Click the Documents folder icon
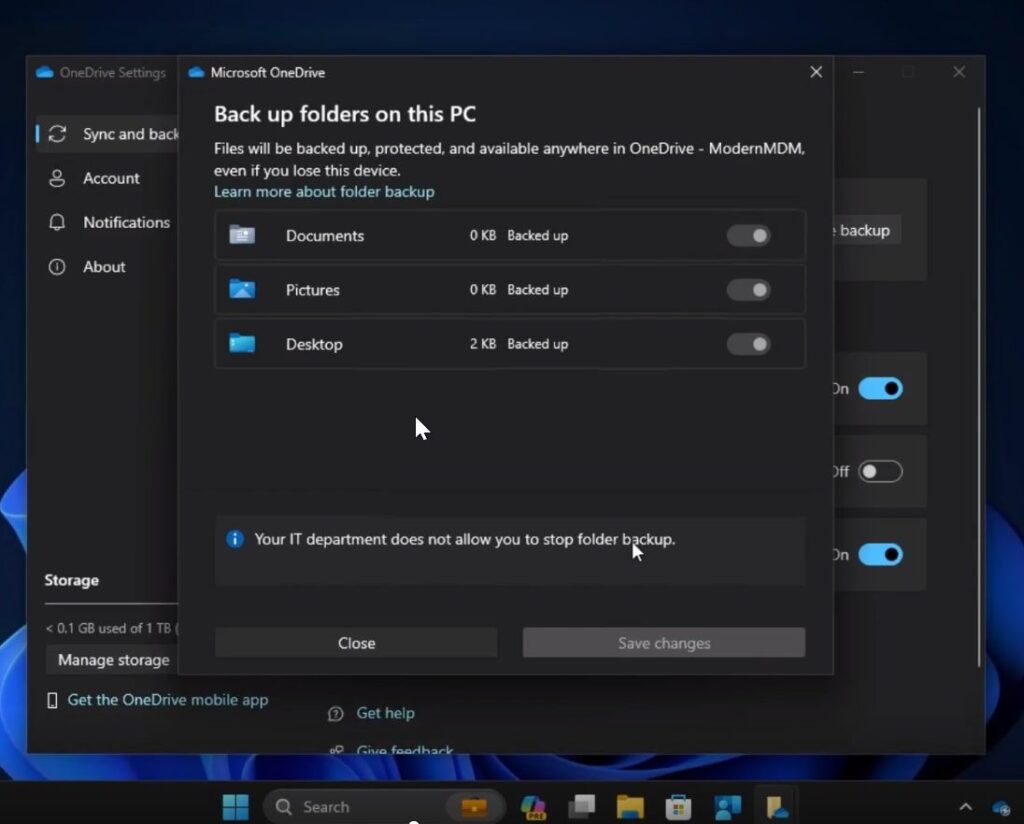The image size is (1024, 824). pyautogui.click(x=242, y=236)
